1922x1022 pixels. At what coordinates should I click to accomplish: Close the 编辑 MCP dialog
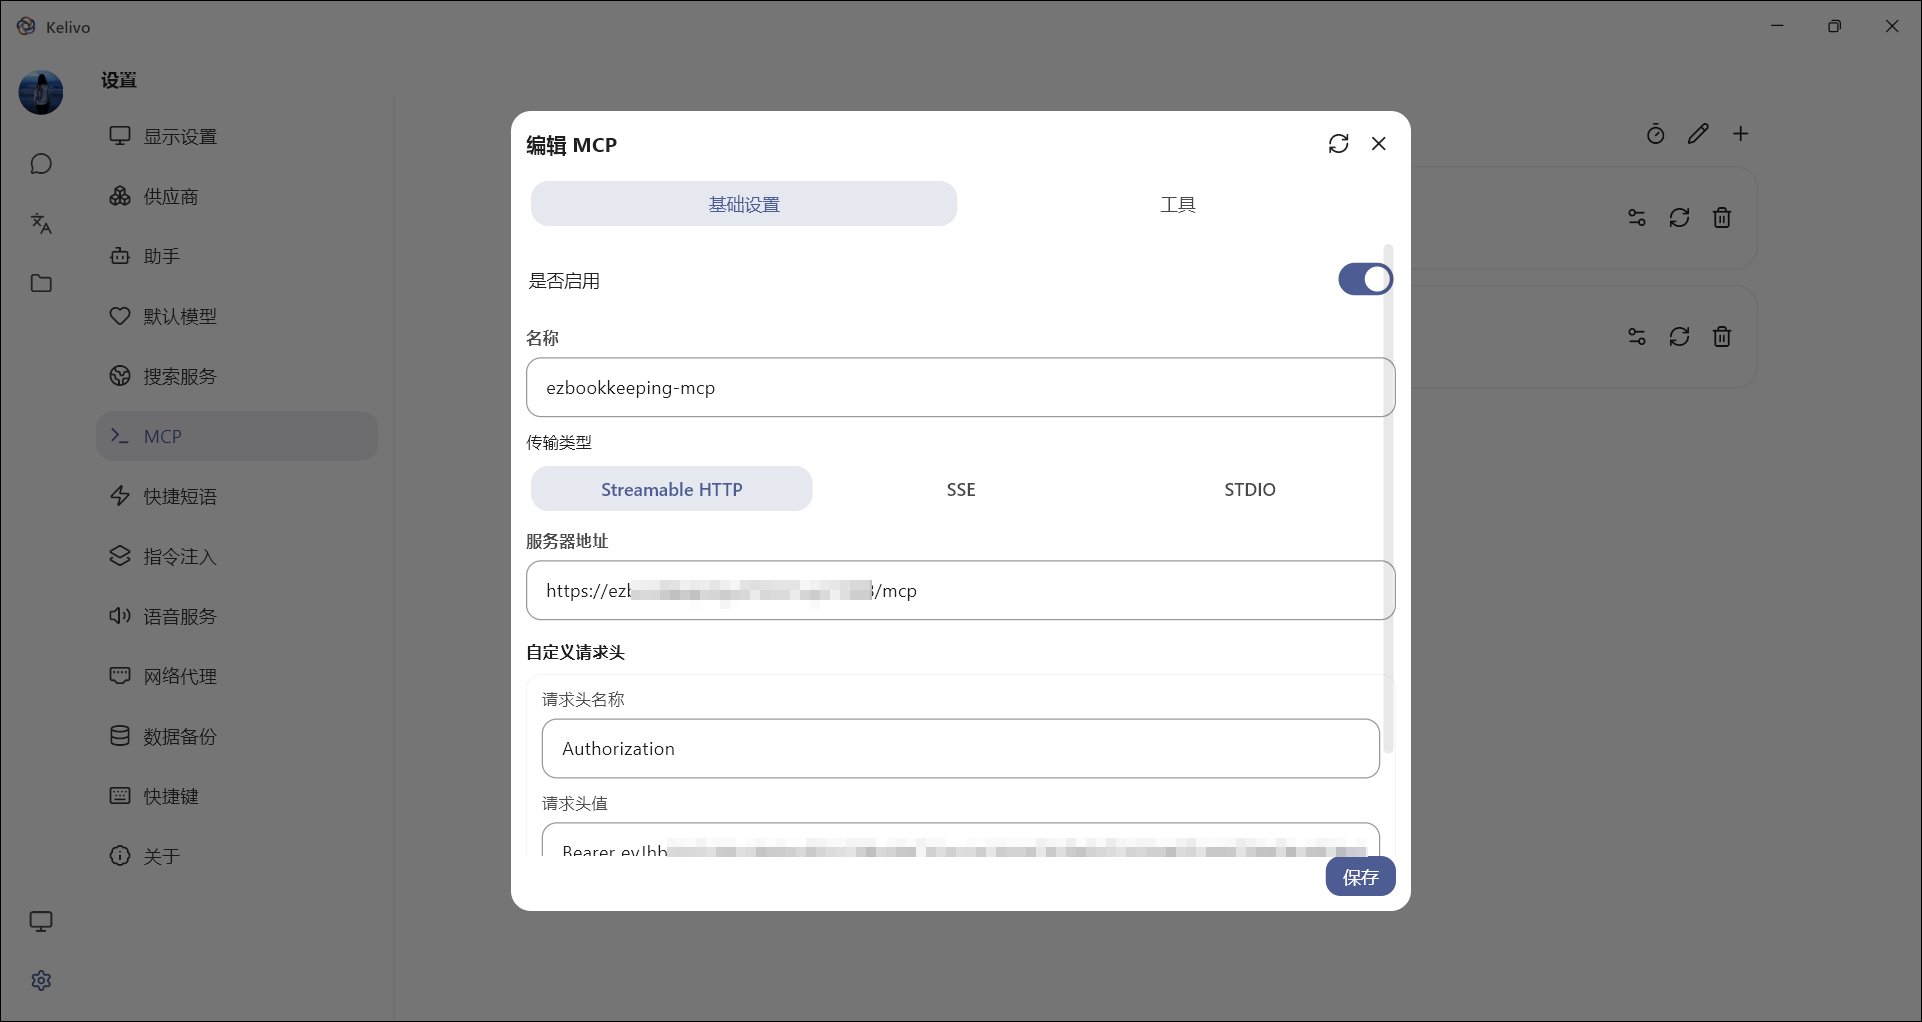click(1379, 144)
